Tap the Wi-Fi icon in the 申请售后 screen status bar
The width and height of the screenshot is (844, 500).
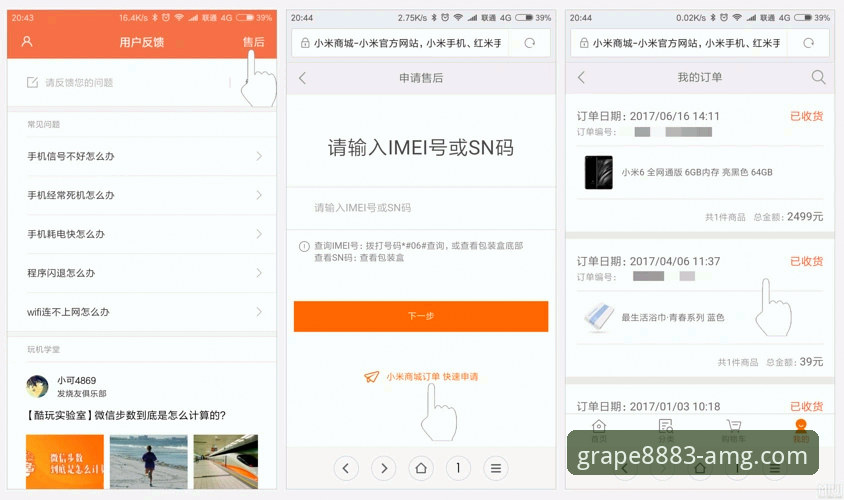click(458, 17)
